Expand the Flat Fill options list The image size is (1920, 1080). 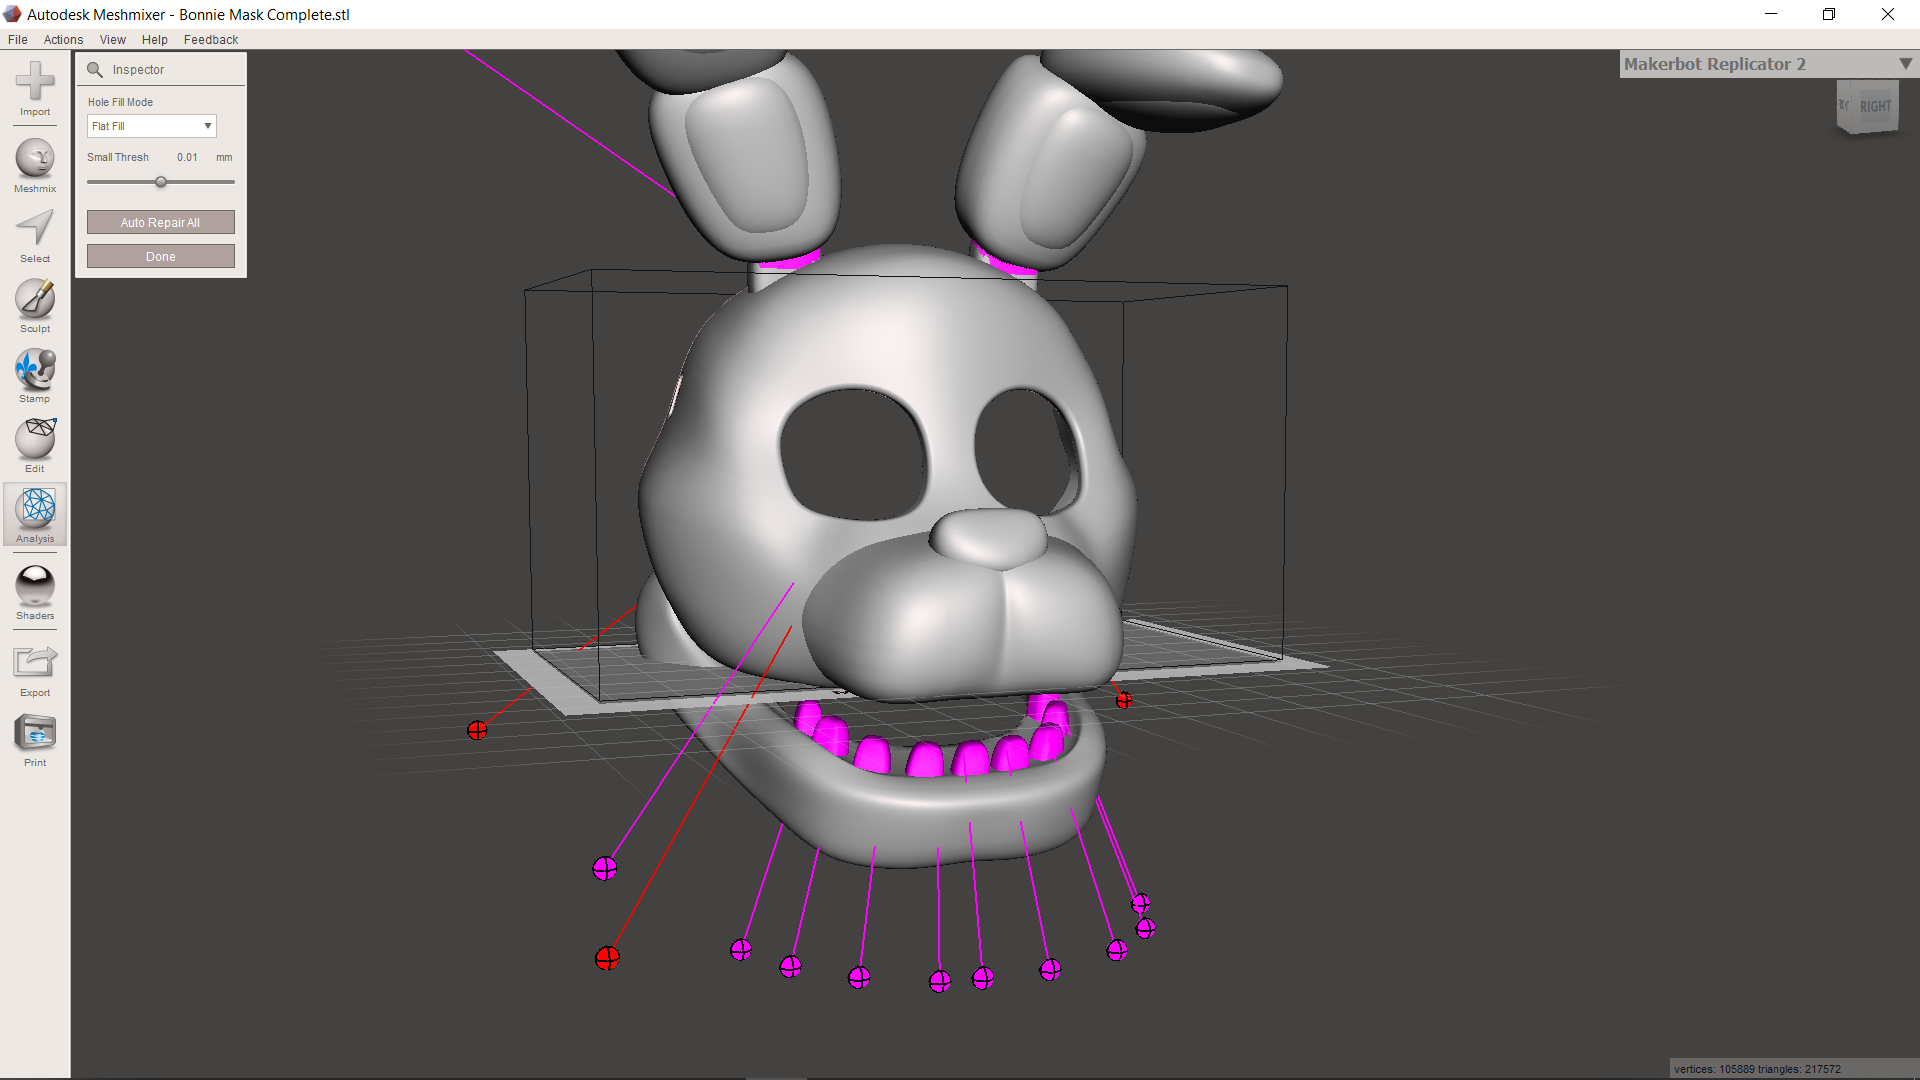point(207,126)
